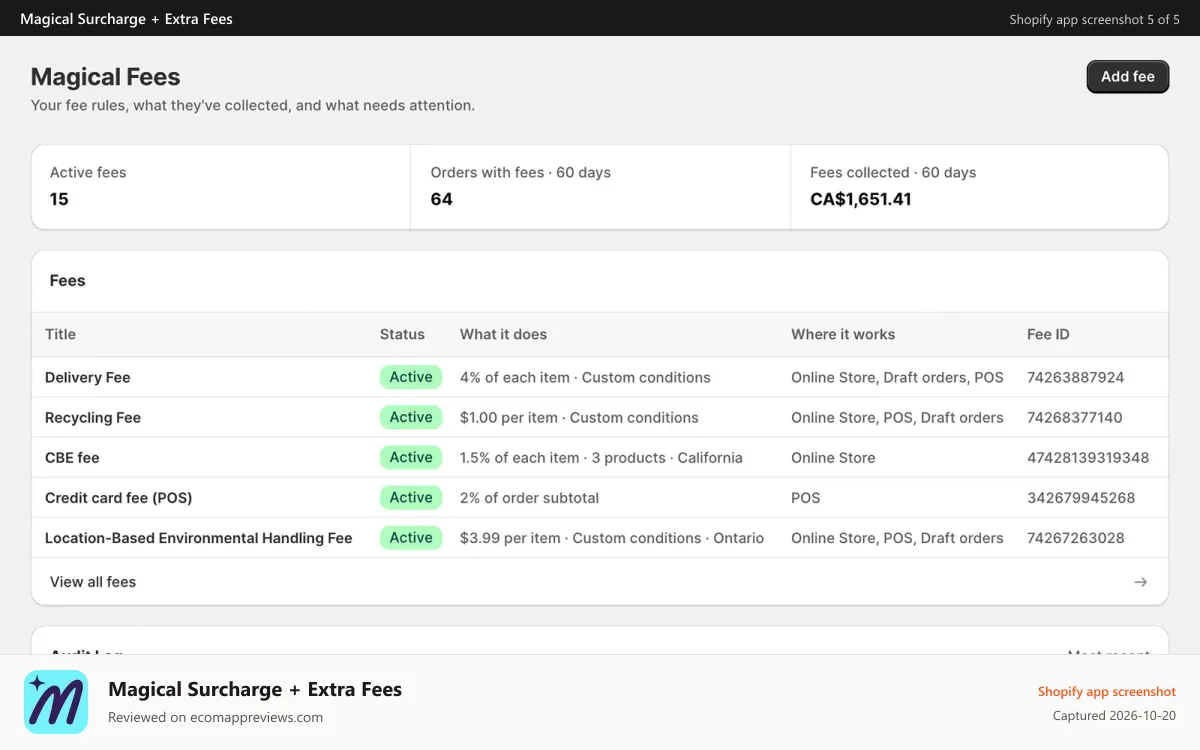
Task: Click 'Orders with fees · 60 days' label
Action: tap(520, 173)
